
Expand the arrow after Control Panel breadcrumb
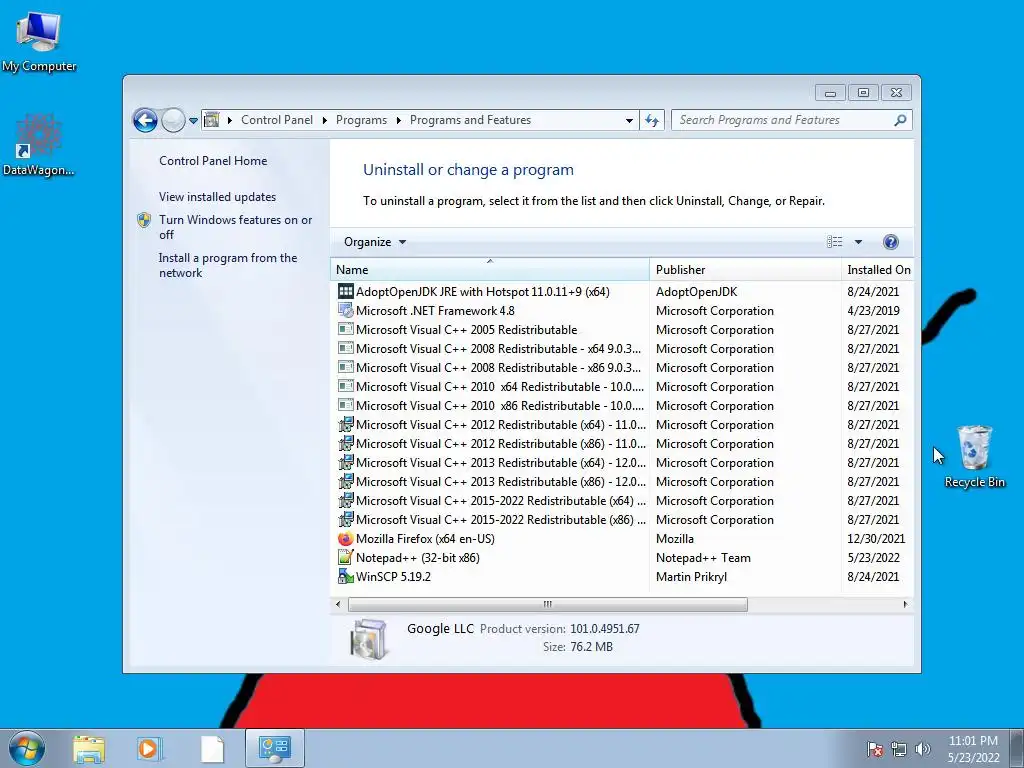(325, 120)
